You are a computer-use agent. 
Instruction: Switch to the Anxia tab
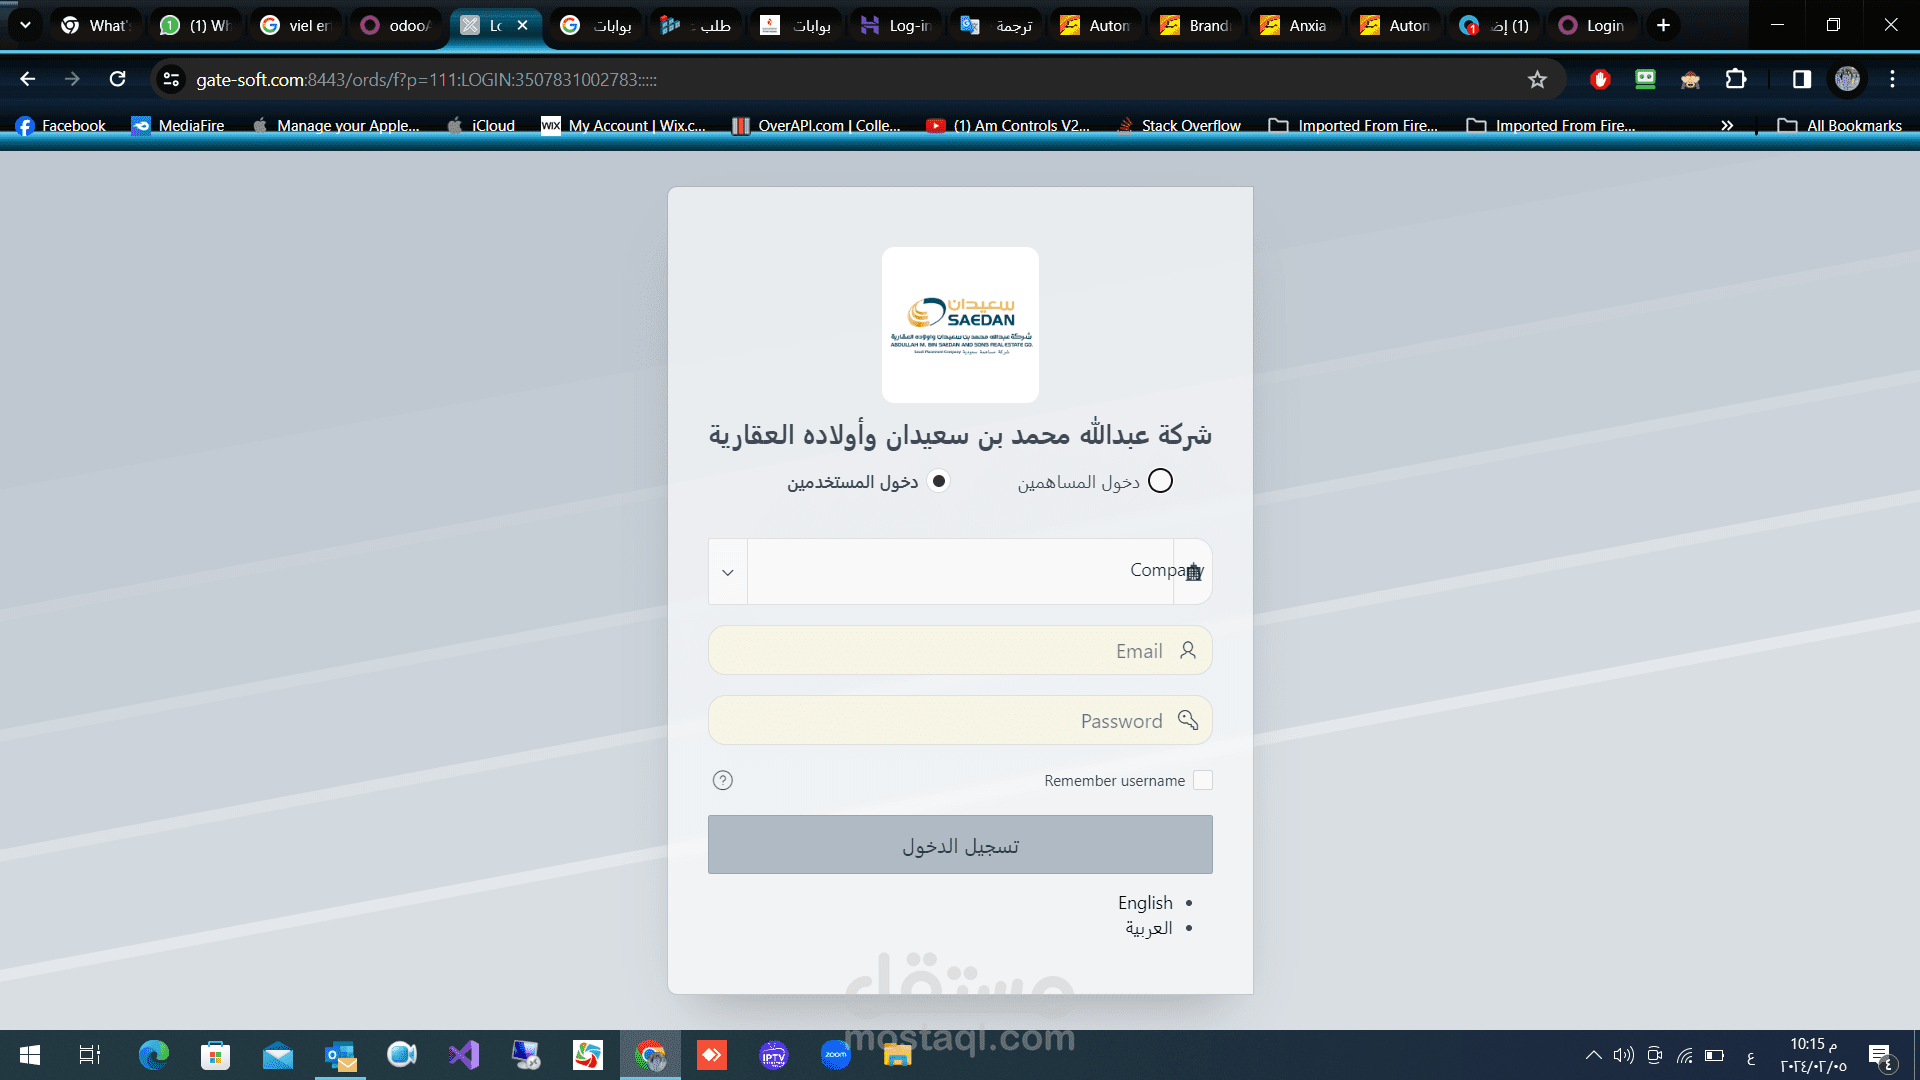(1296, 25)
